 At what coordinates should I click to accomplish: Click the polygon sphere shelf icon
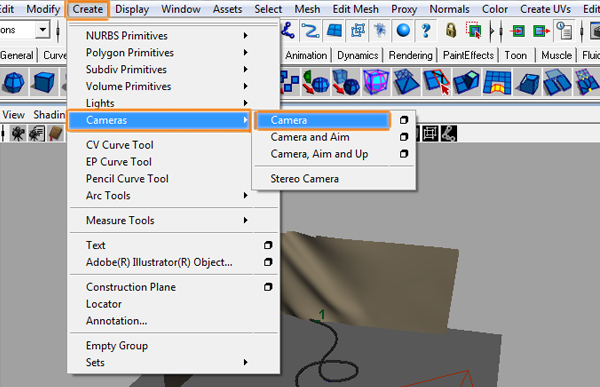pyautogui.click(x=13, y=82)
